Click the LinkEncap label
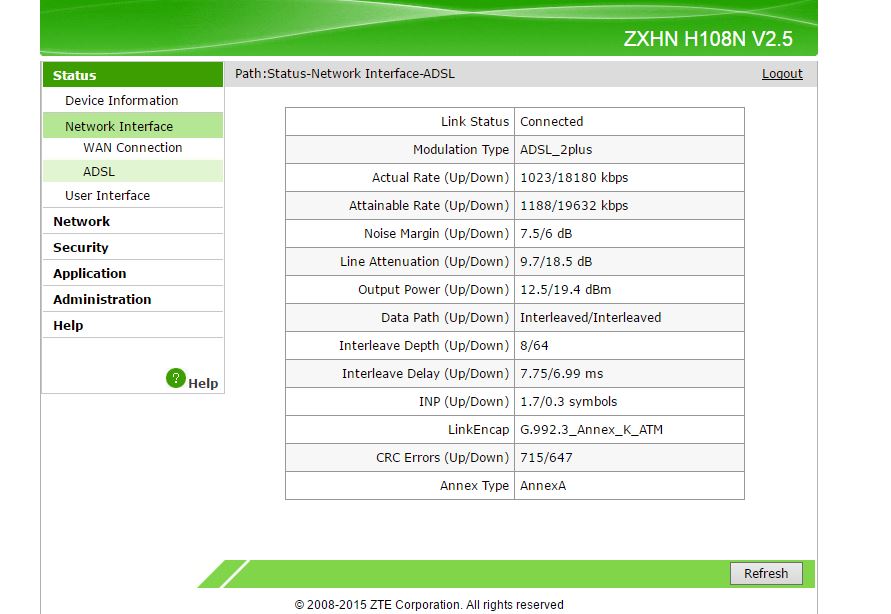 [x=478, y=429]
